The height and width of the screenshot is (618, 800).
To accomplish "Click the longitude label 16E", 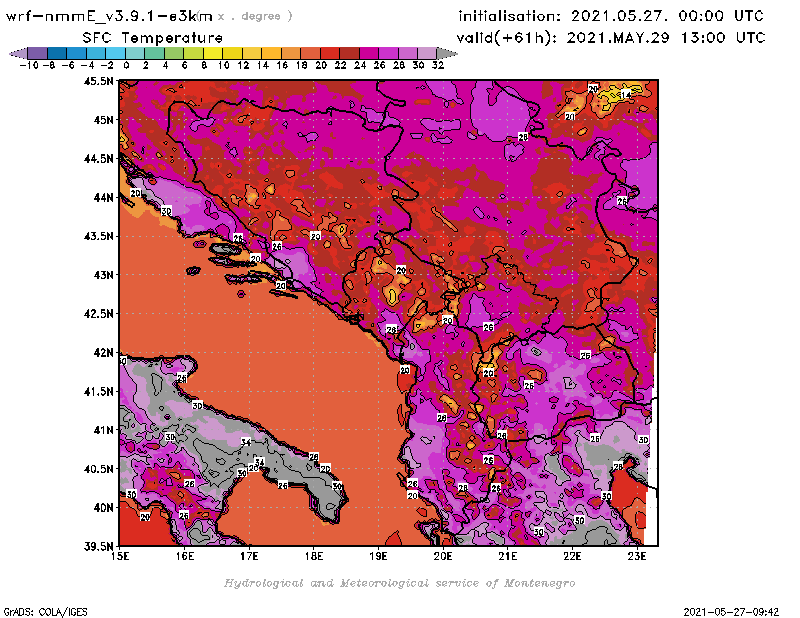I will 185,556.
